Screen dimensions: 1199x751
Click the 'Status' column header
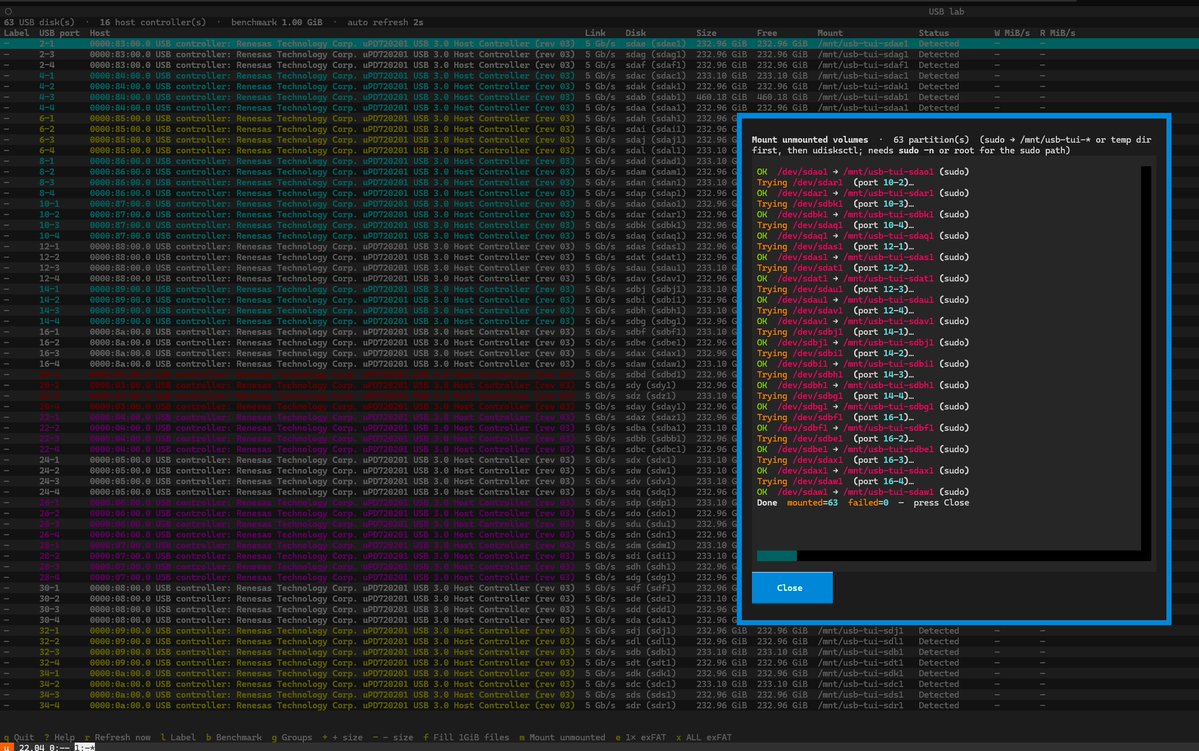[934, 33]
